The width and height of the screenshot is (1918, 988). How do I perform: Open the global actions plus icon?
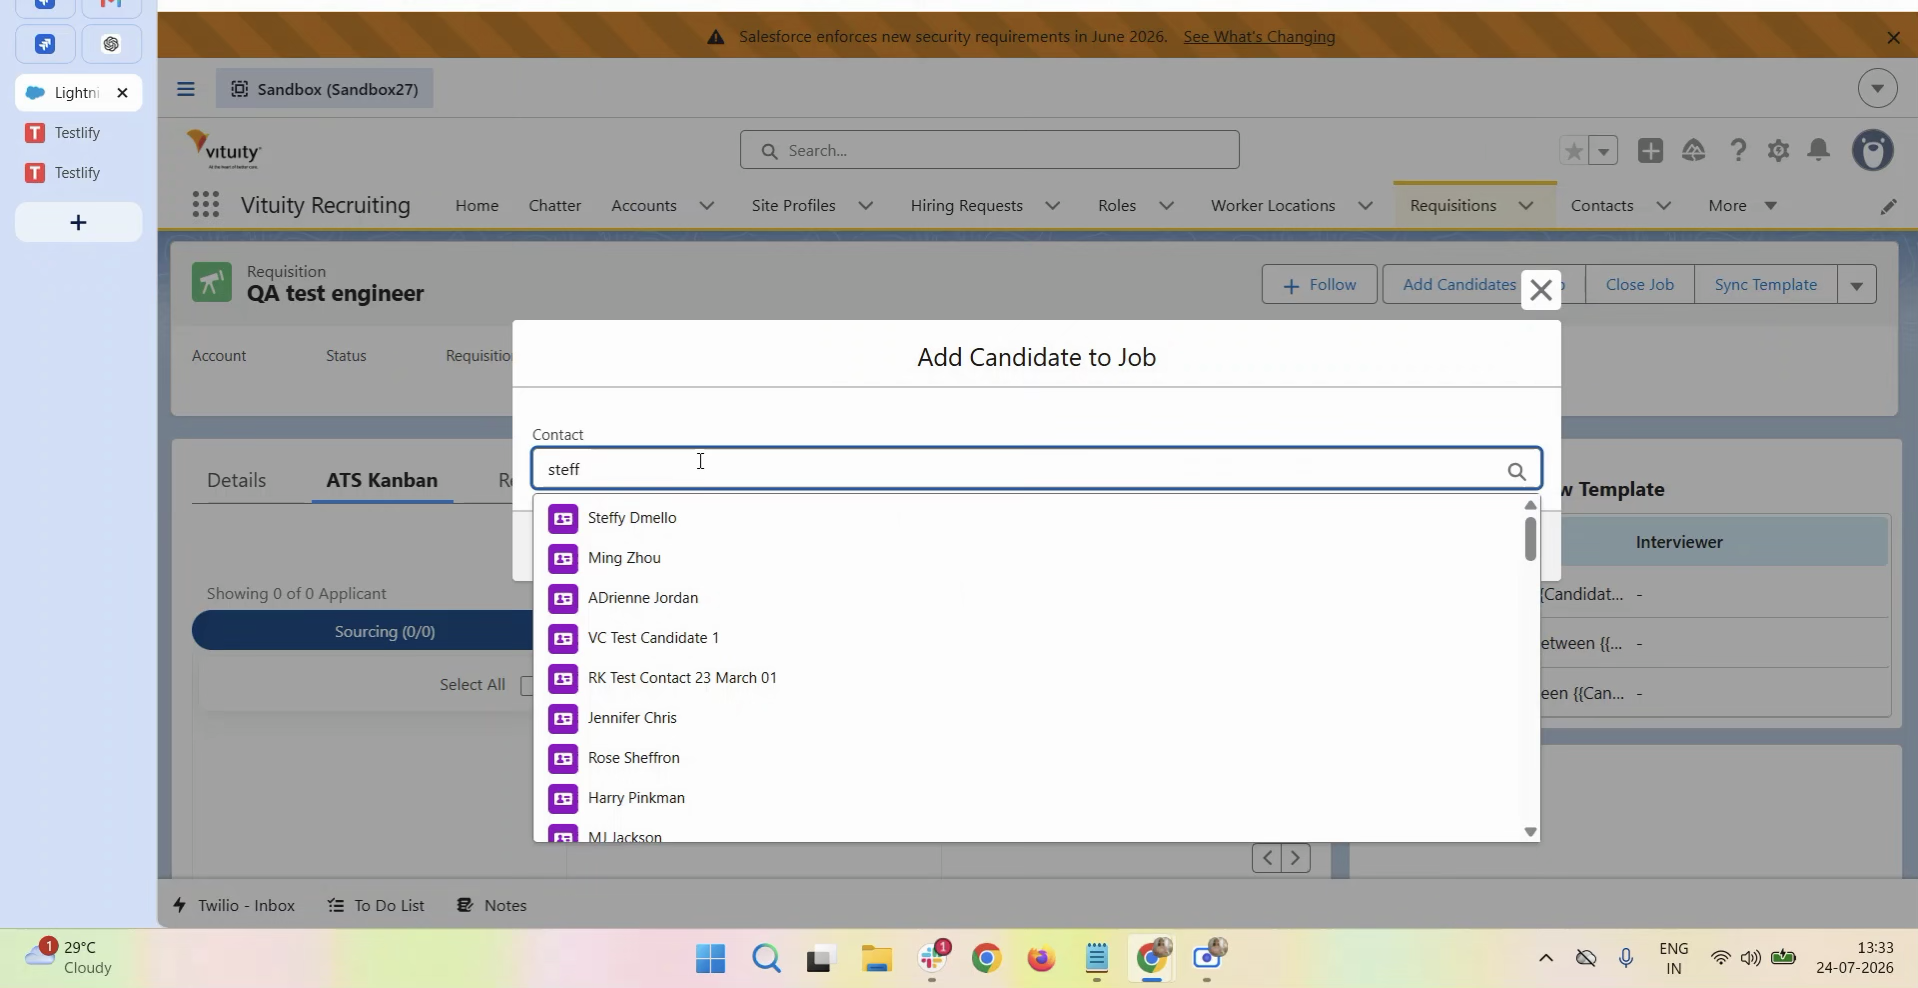pos(1650,151)
